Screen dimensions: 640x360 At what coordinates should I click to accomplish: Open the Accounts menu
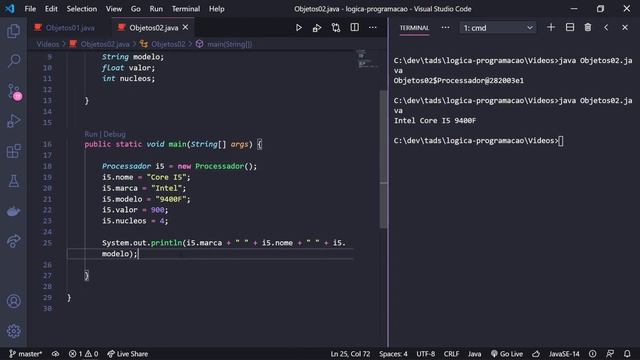(13, 301)
